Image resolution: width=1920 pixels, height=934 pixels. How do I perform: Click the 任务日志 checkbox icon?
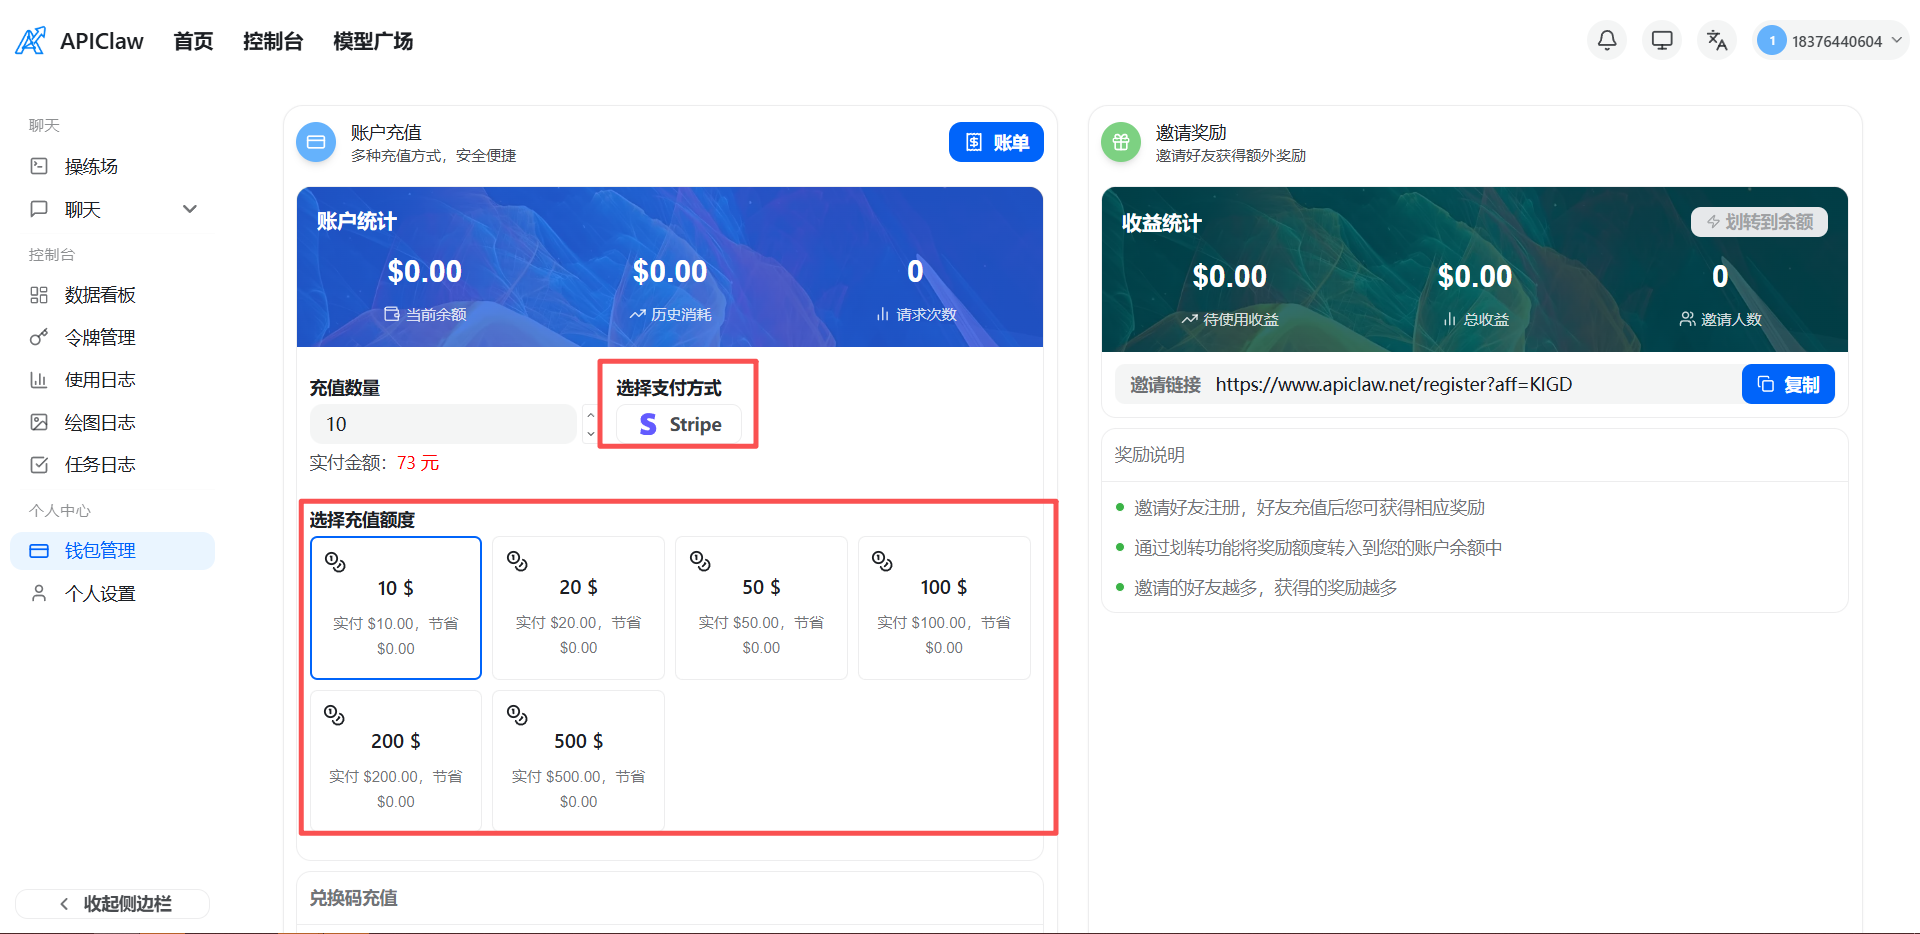coord(39,465)
